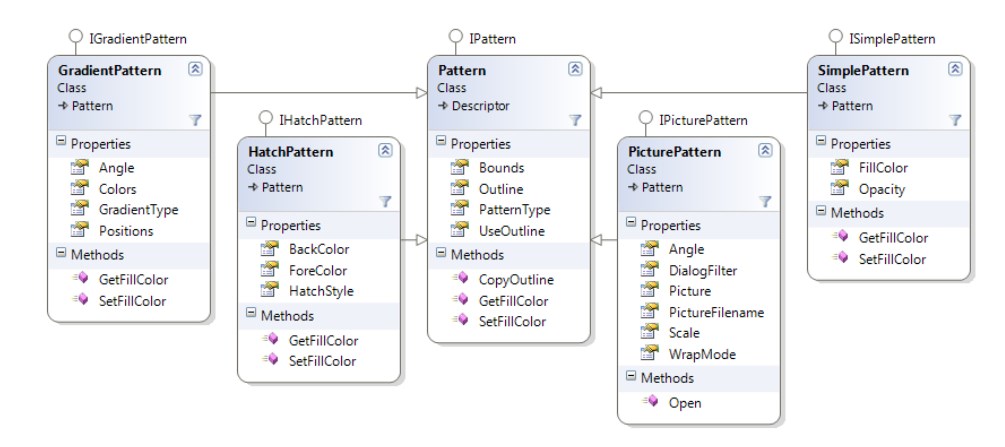
Task: Collapse Methods section in Pattern class
Action: click(443, 255)
